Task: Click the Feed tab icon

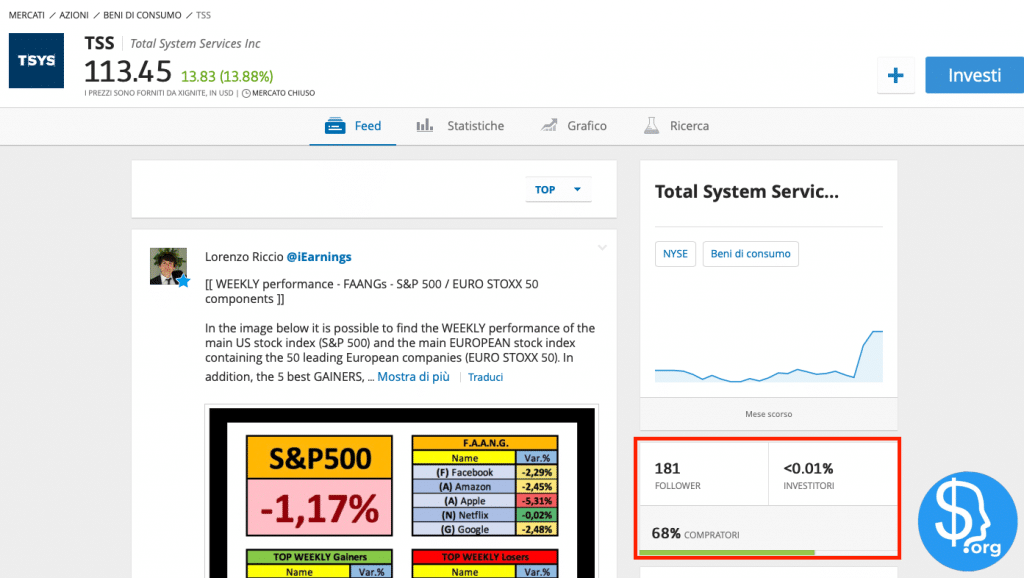Action: 335,125
